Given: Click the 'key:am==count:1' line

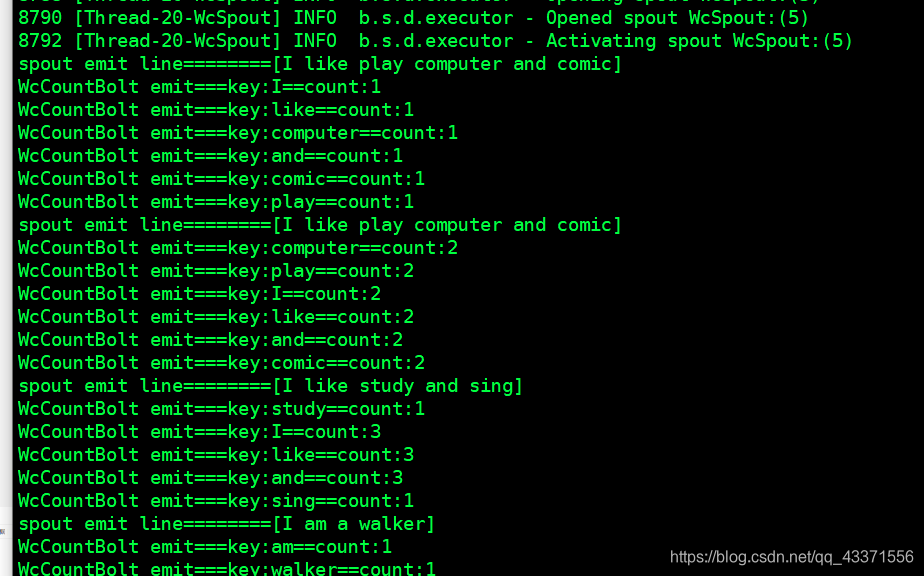Looking at the screenshot, I should click(205, 547).
